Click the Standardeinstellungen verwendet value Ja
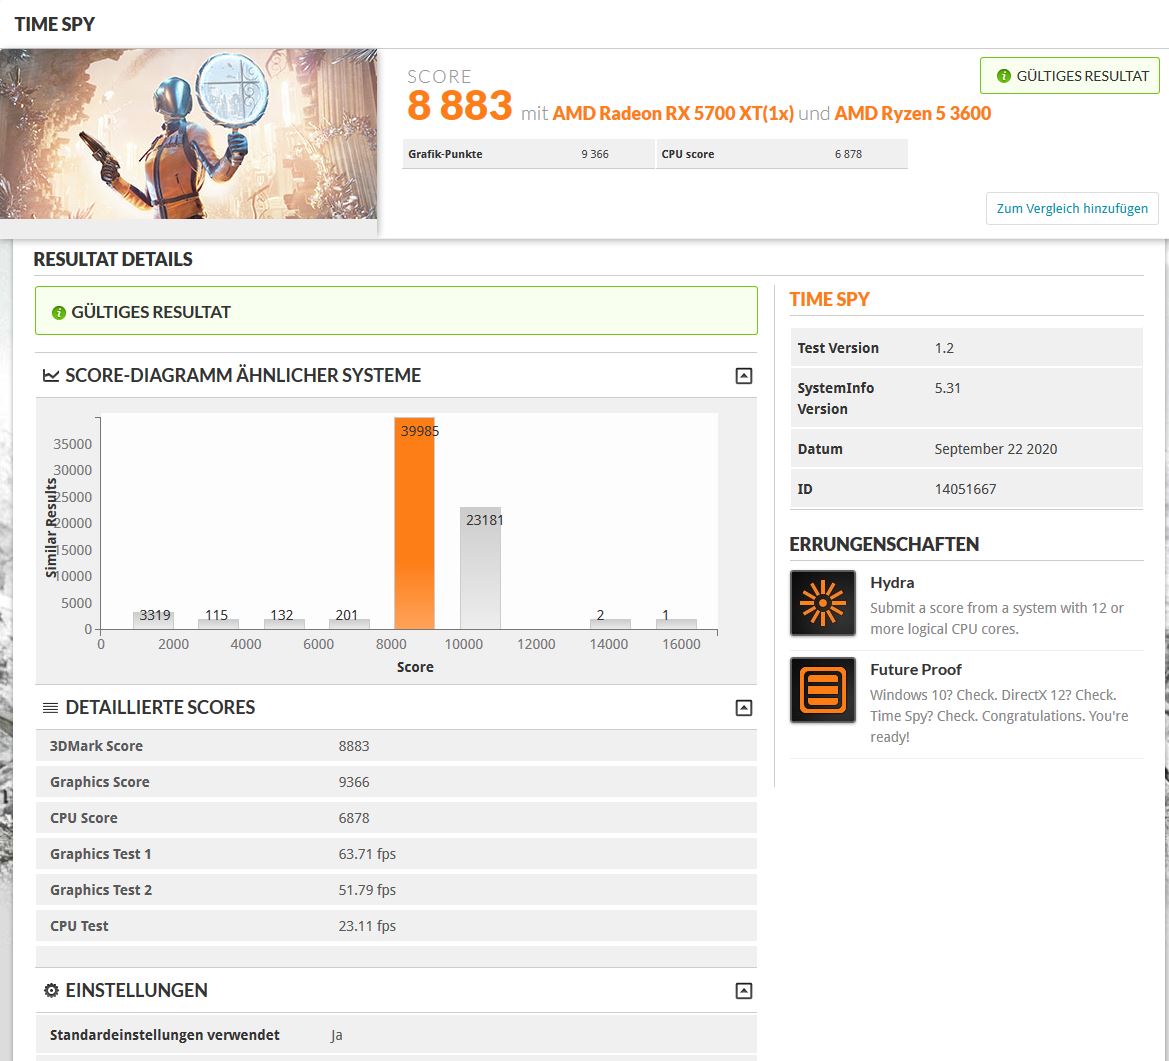The height and width of the screenshot is (1061, 1169). click(336, 1035)
